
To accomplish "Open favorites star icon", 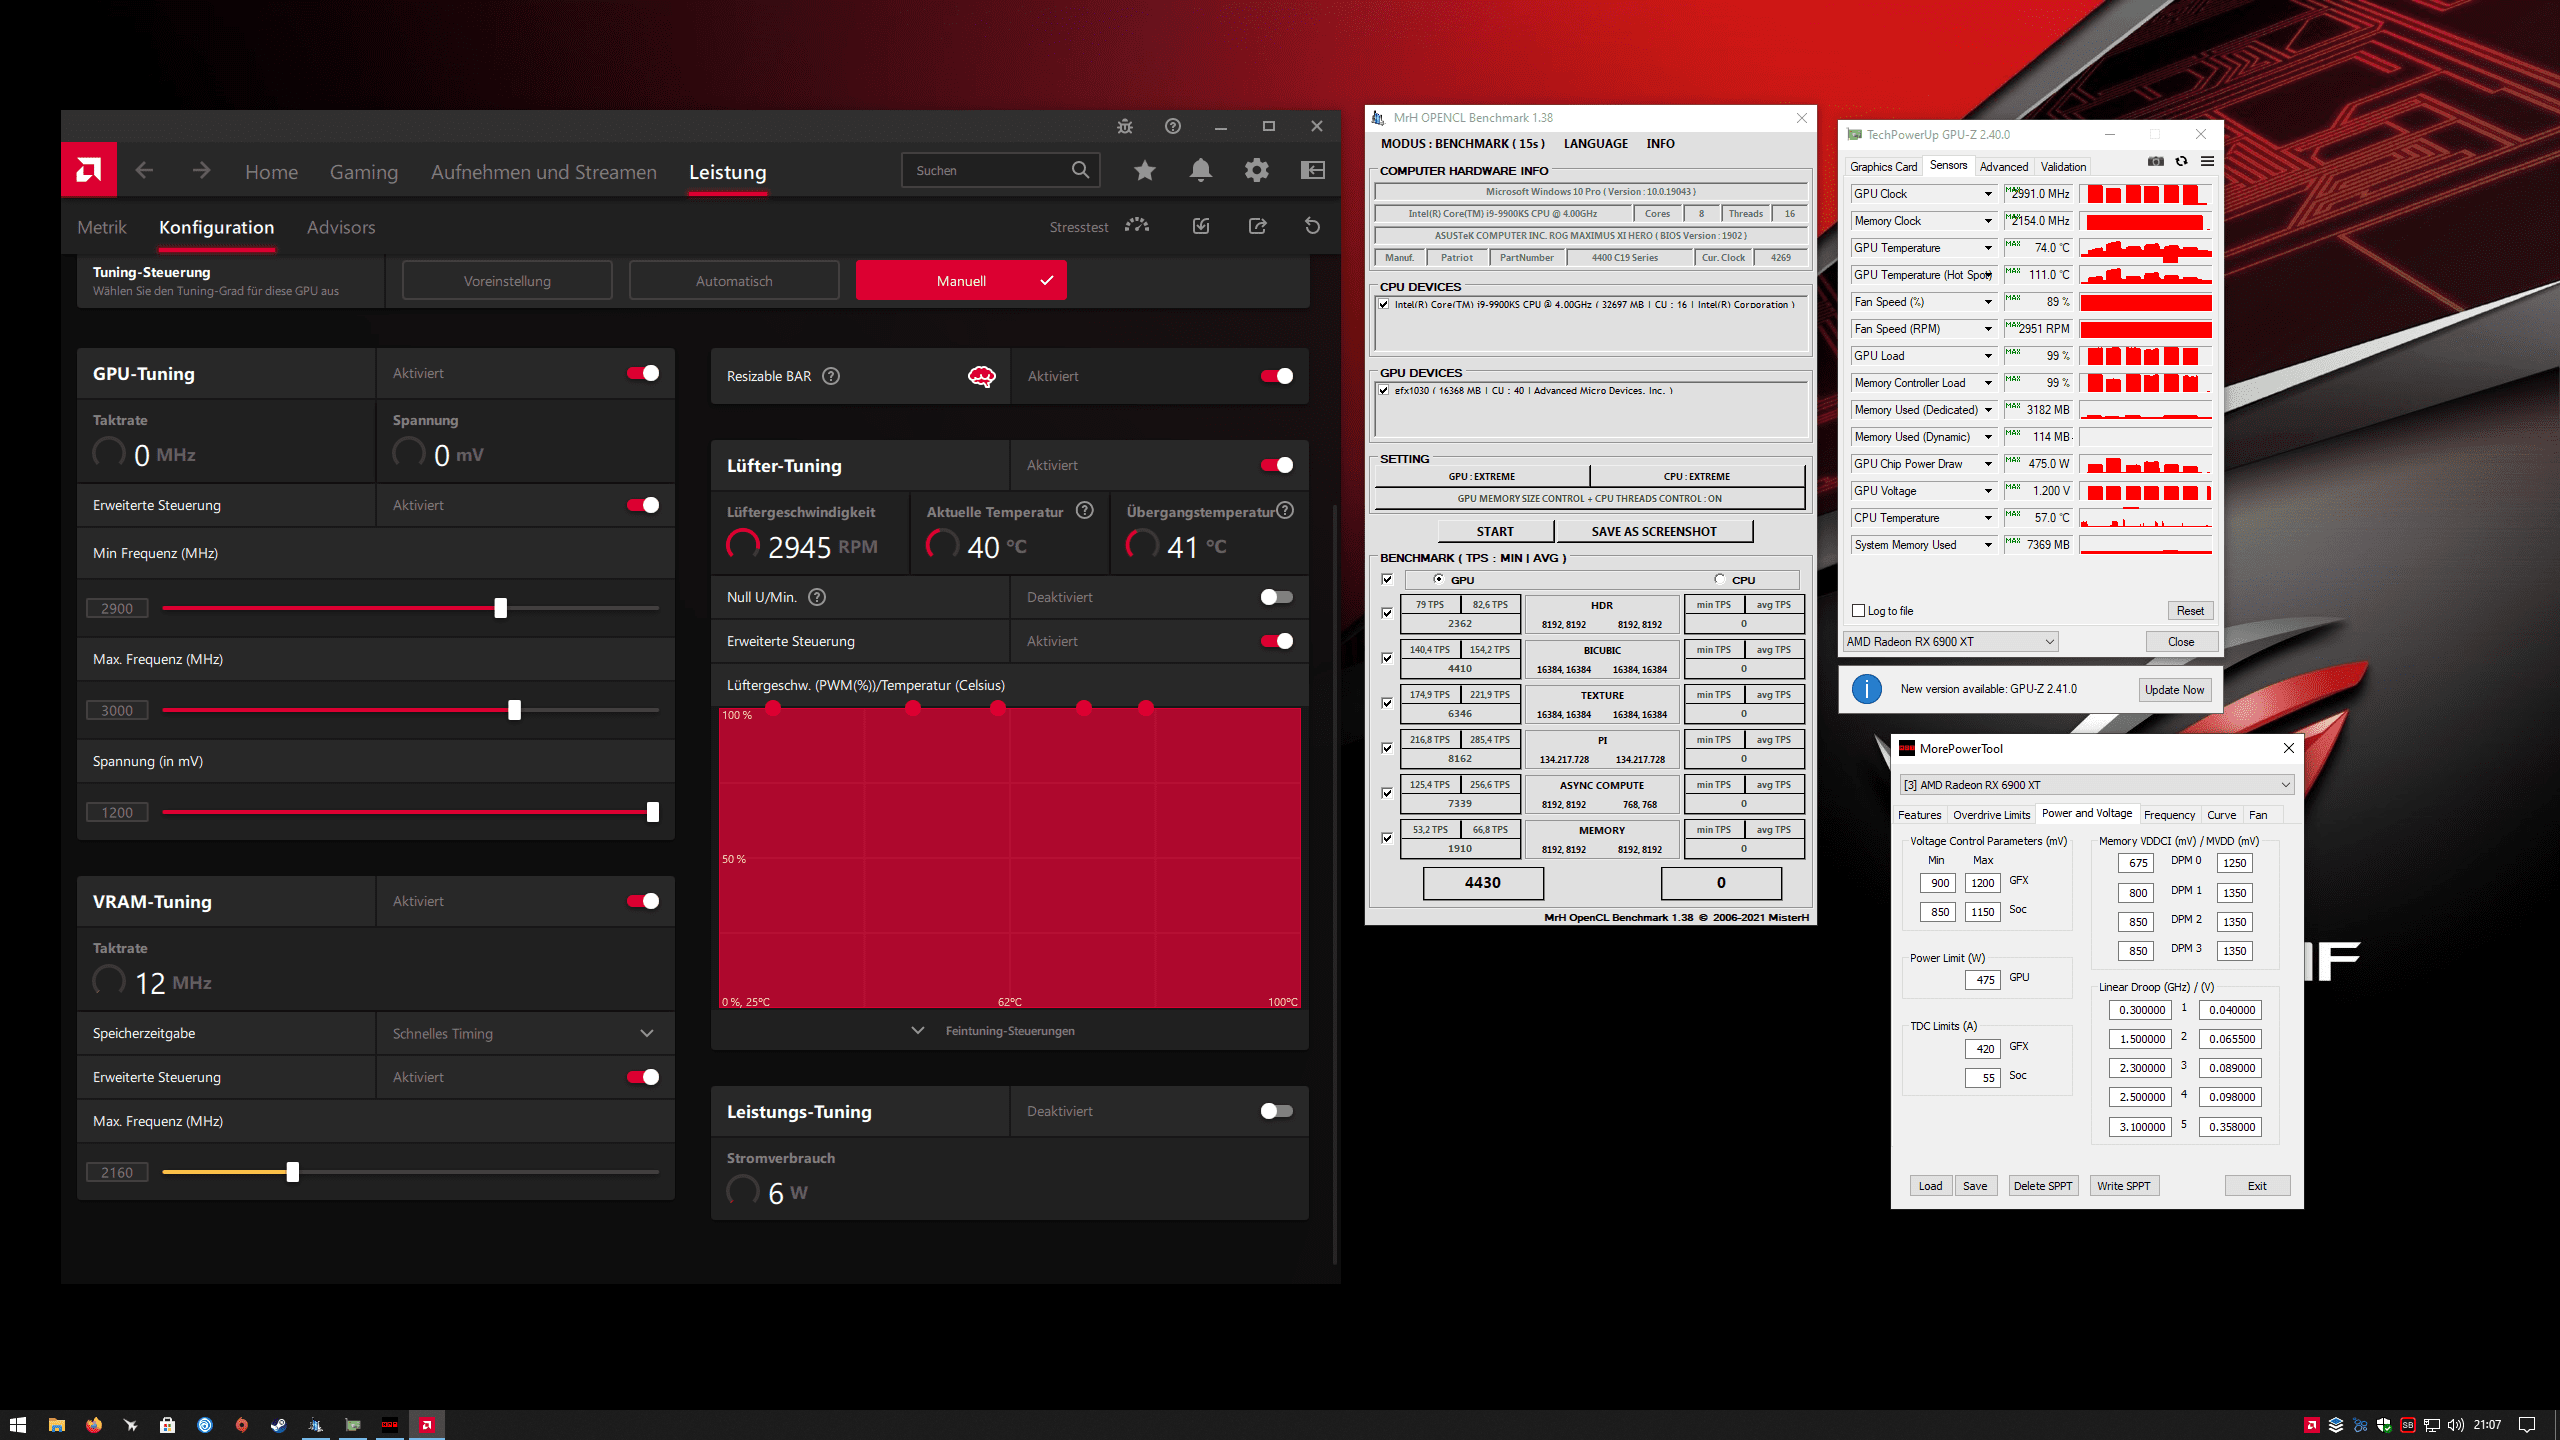I will 1145,171.
